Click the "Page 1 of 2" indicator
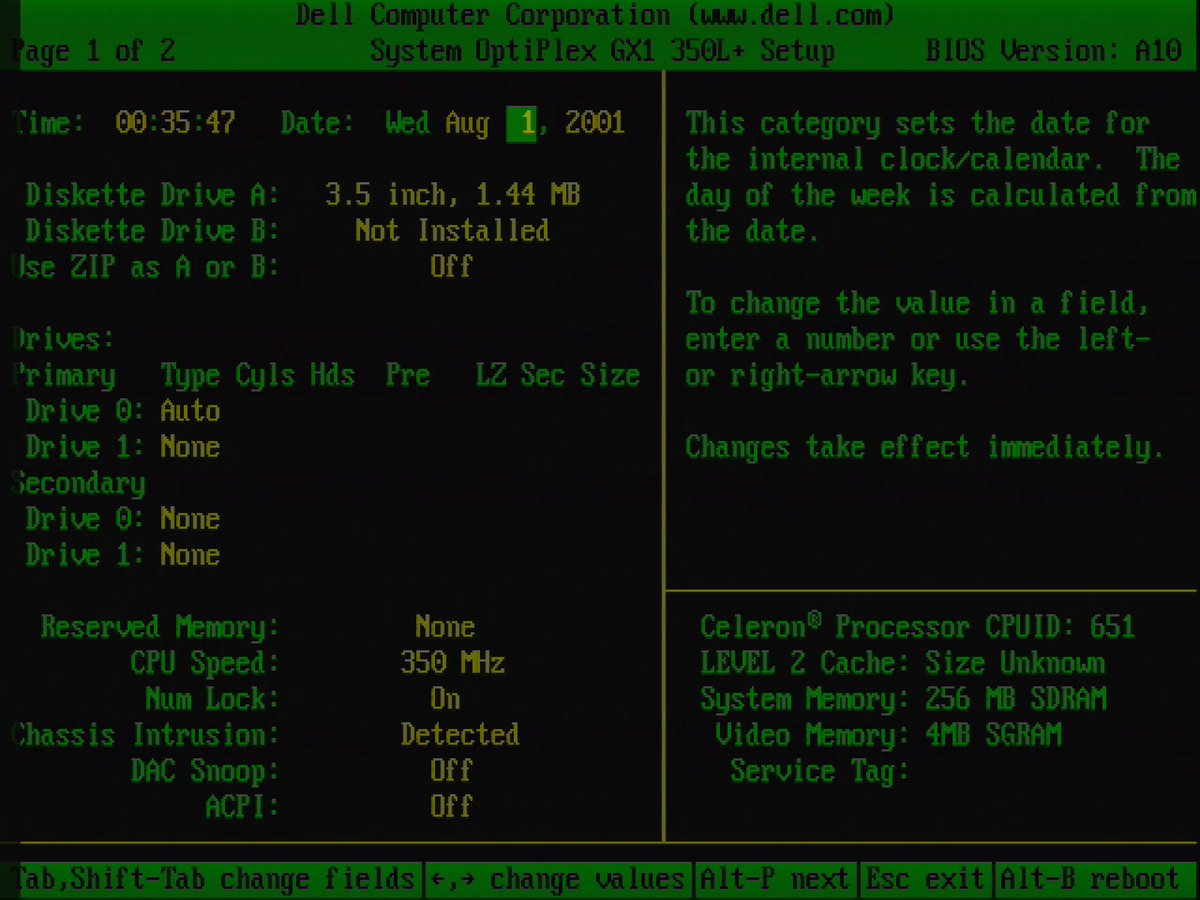The height and width of the screenshot is (900, 1200). (x=92, y=51)
